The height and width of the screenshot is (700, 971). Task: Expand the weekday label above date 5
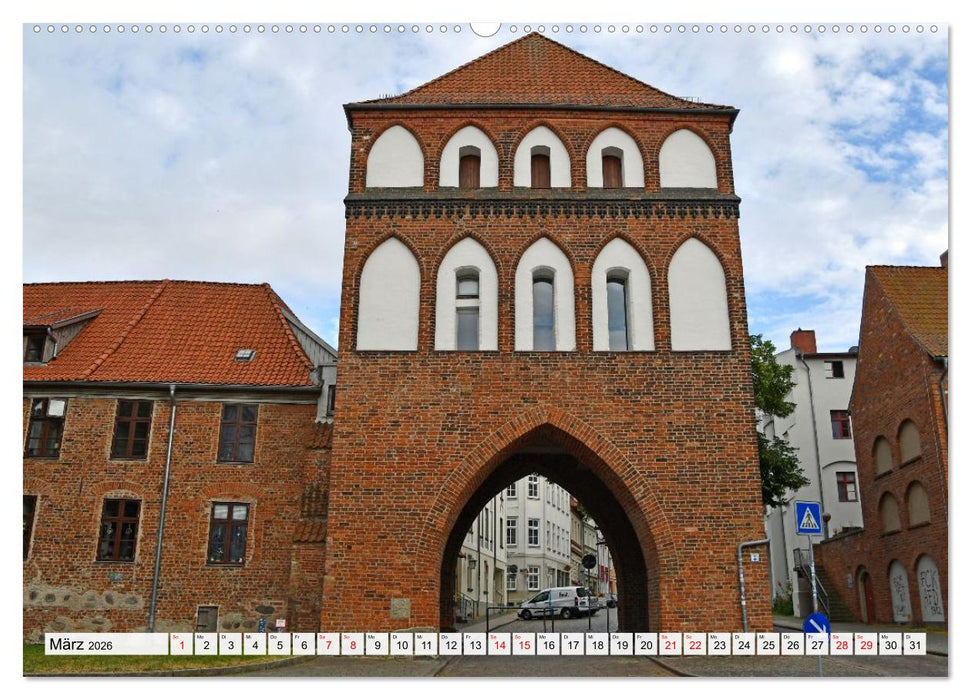pyautogui.click(x=280, y=638)
